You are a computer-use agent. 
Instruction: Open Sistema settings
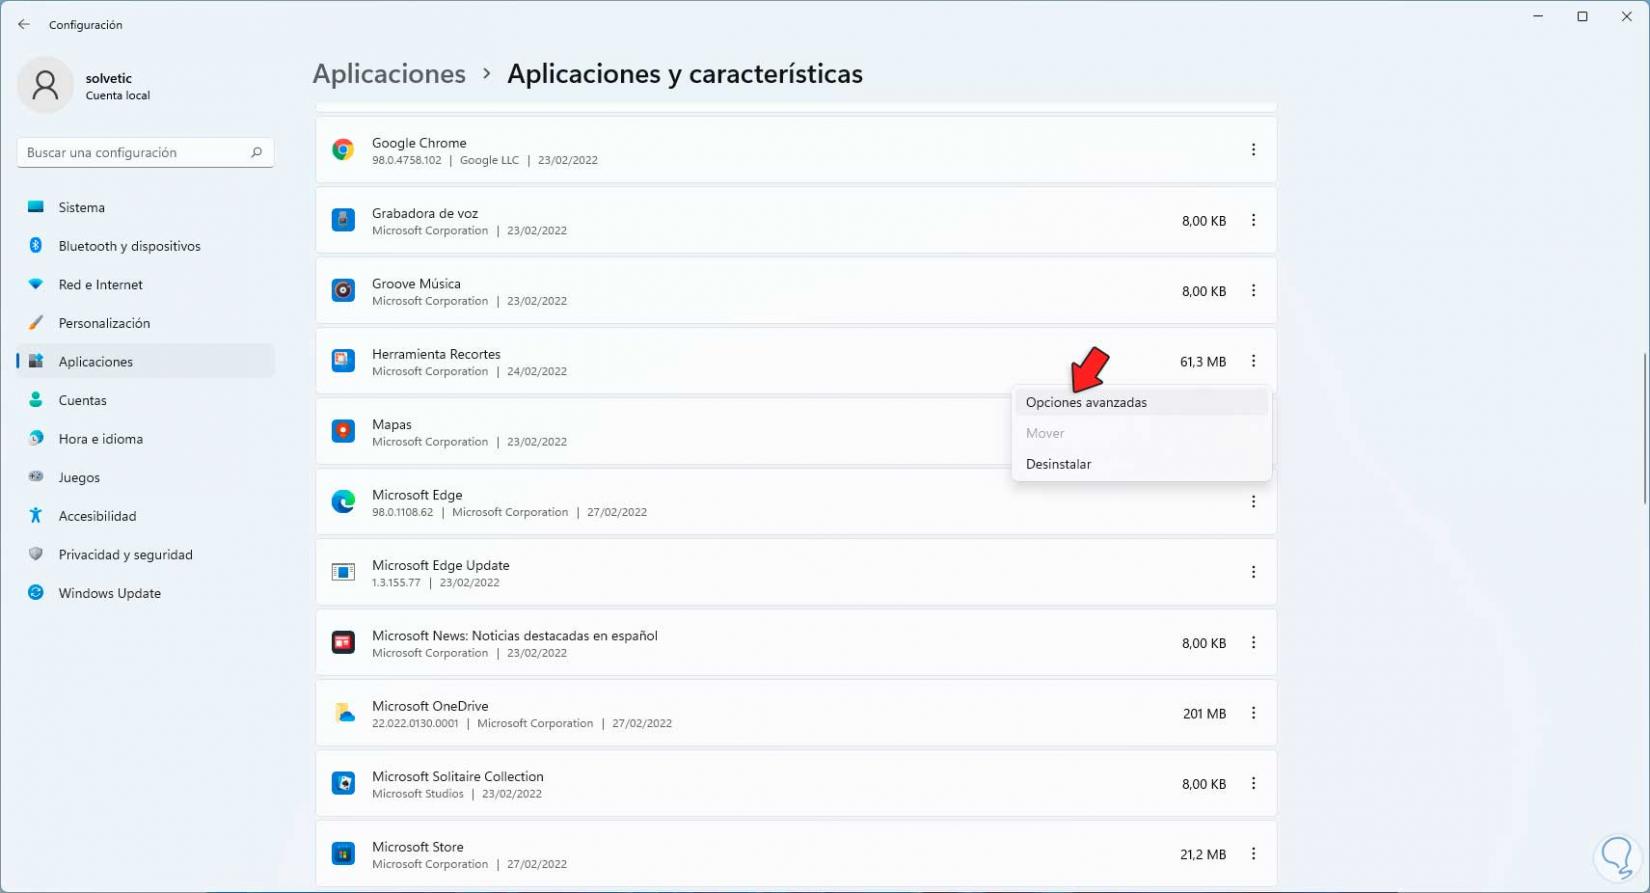tap(145, 207)
